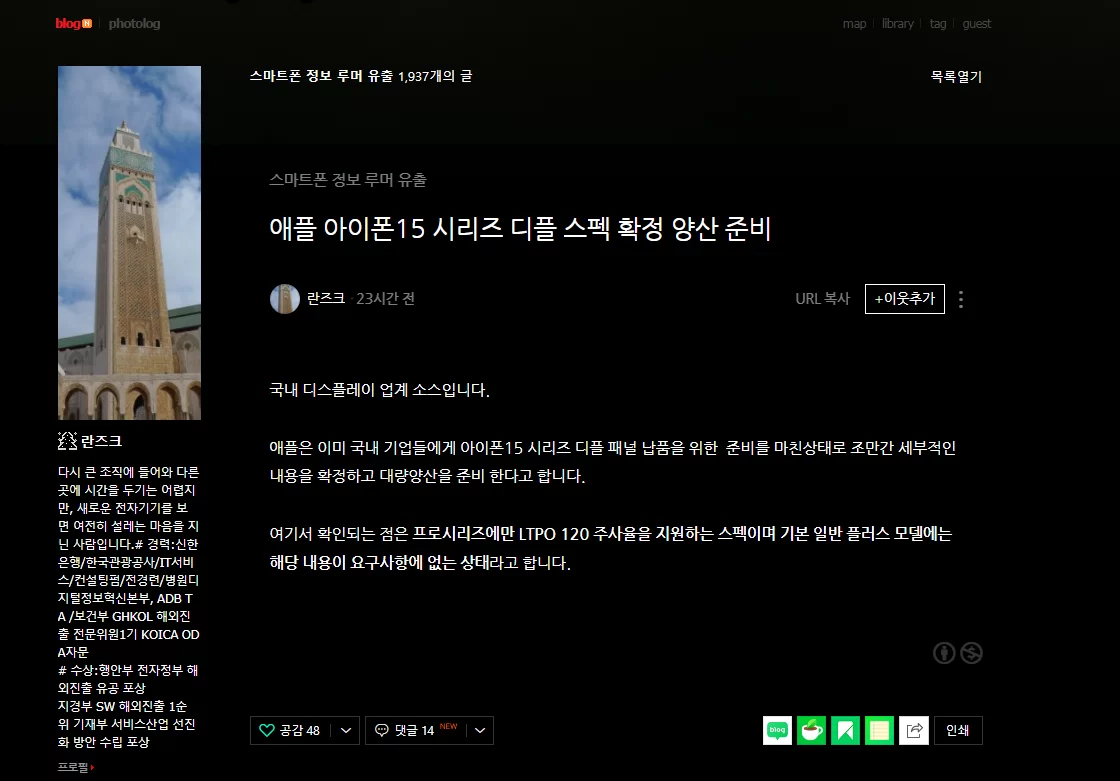Click the 란즈크 nickname in the sidebar

click(101, 442)
